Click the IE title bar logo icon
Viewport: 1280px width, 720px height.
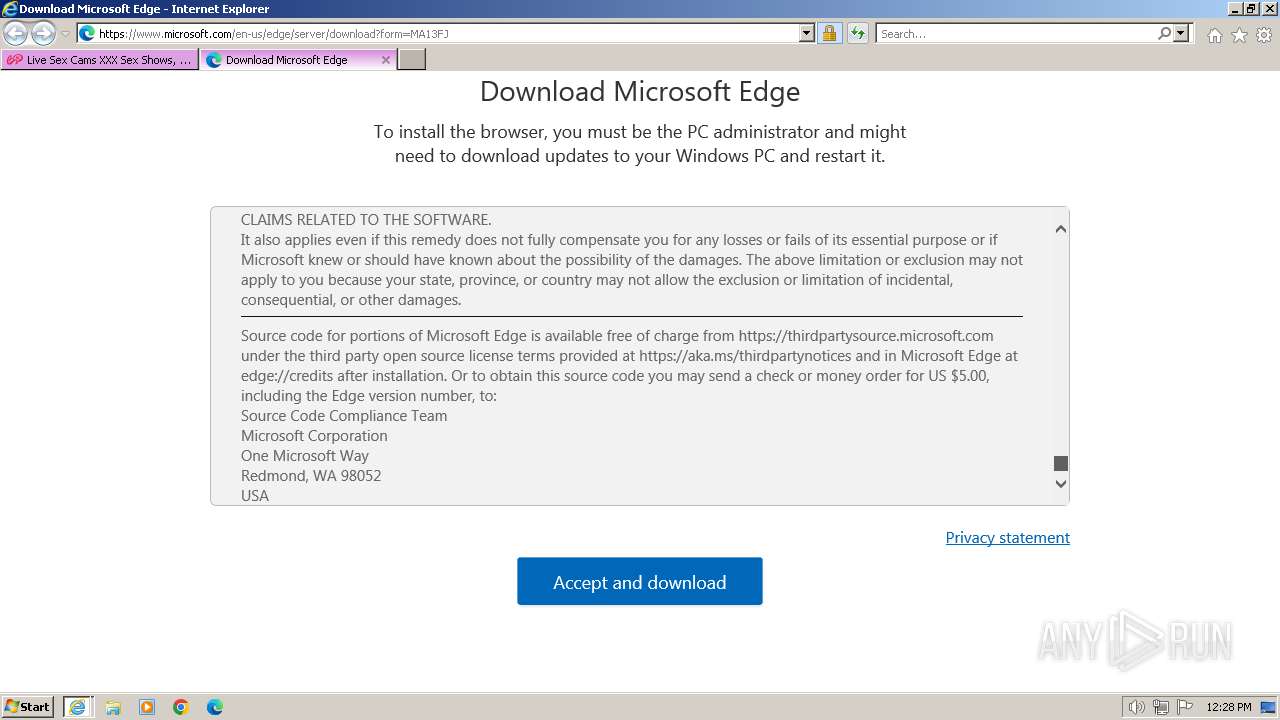click(10, 9)
